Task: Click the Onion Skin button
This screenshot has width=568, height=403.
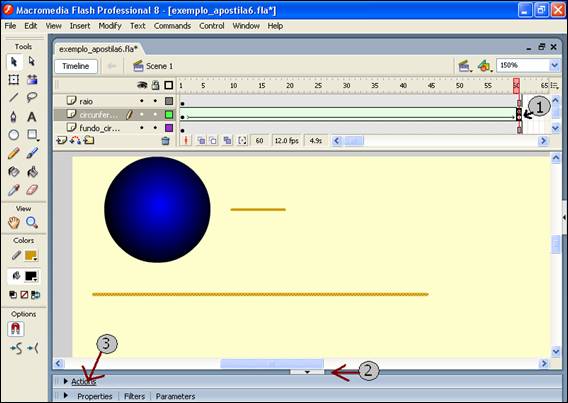Action: pyautogui.click(x=201, y=140)
